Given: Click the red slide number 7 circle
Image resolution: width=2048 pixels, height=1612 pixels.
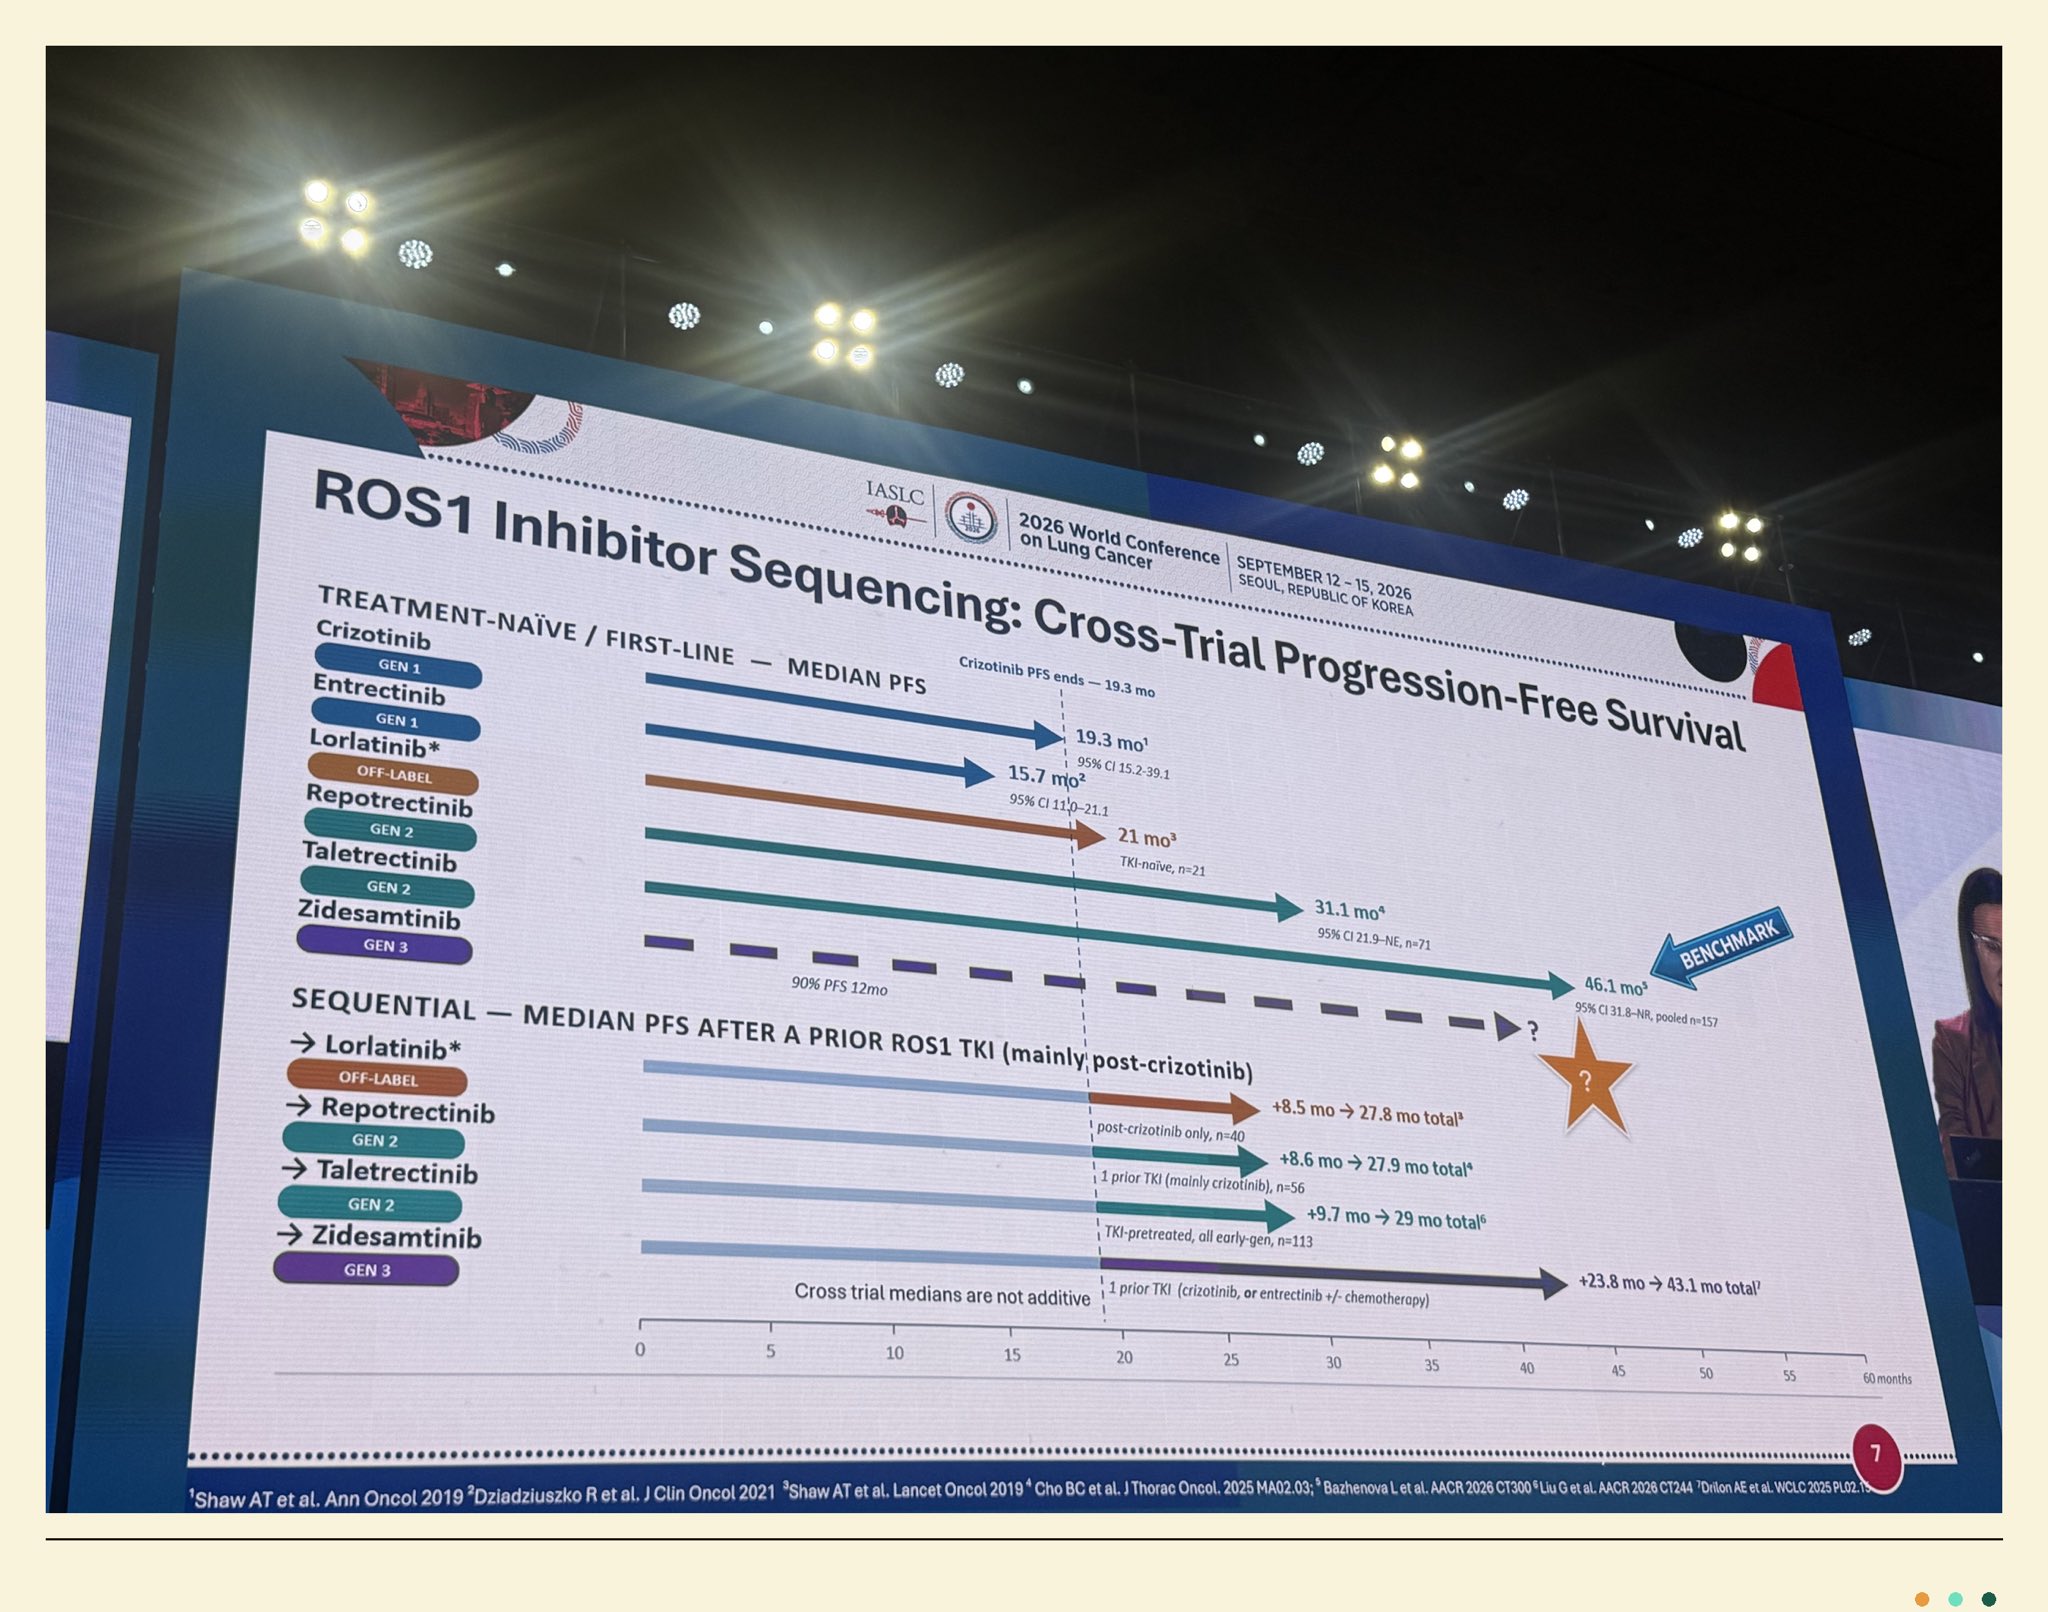Looking at the screenshot, I should pyautogui.click(x=1876, y=1455).
